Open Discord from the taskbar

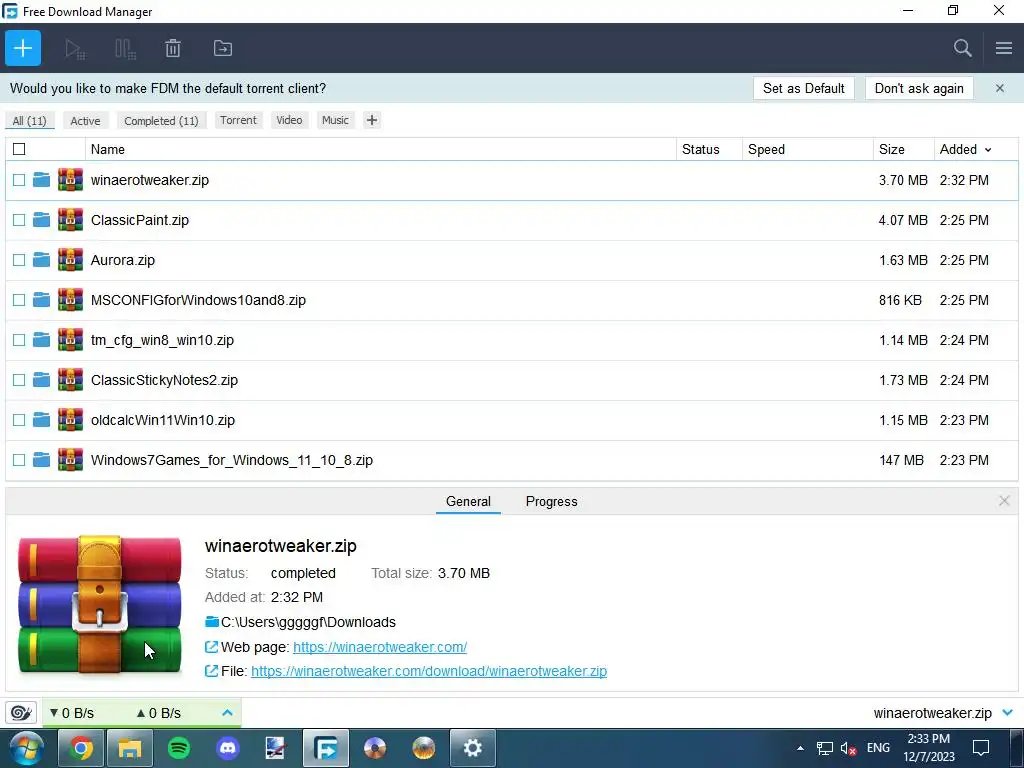coord(228,748)
